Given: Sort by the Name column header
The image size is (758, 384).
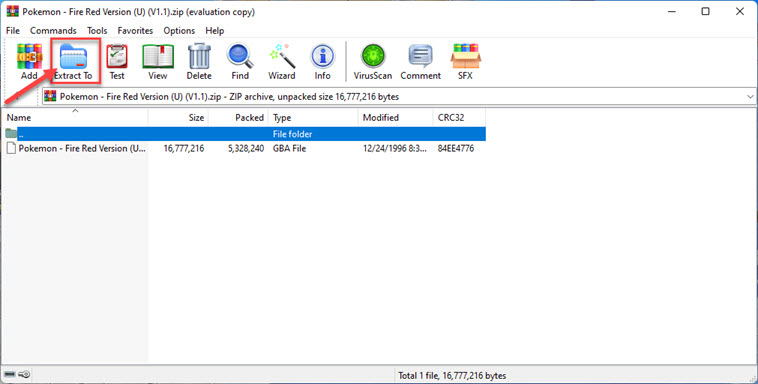Looking at the screenshot, I should [75, 118].
